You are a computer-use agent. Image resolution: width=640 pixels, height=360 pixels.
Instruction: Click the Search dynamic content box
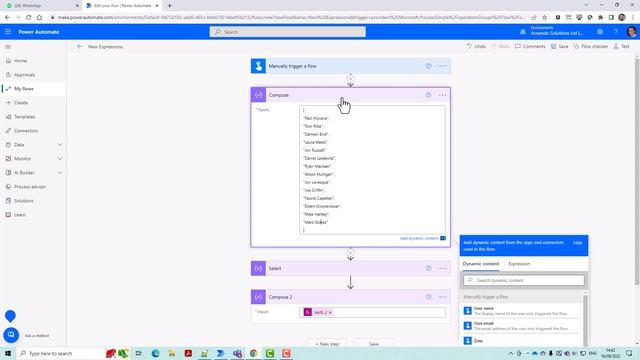pyautogui.click(x=524, y=280)
